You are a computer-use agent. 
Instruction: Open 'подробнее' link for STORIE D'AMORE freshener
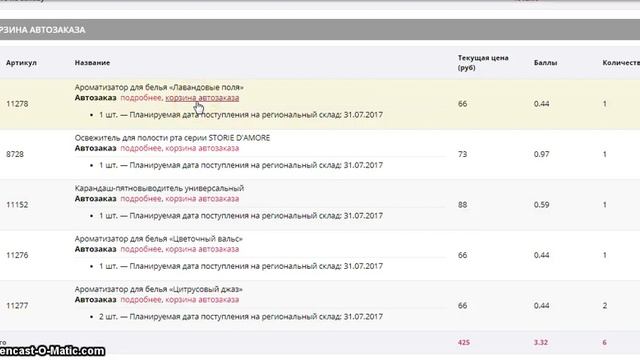(x=141, y=149)
